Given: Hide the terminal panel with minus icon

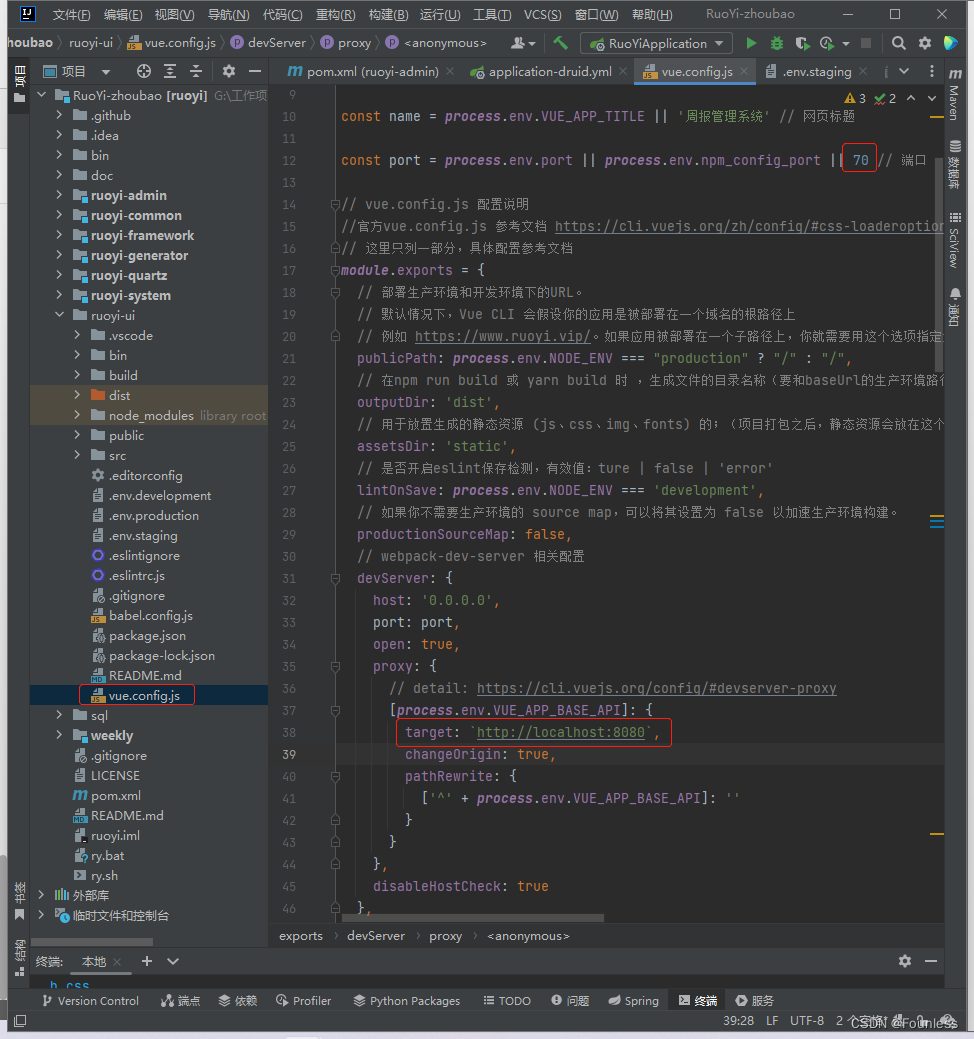Looking at the screenshot, I should pyautogui.click(x=931, y=961).
